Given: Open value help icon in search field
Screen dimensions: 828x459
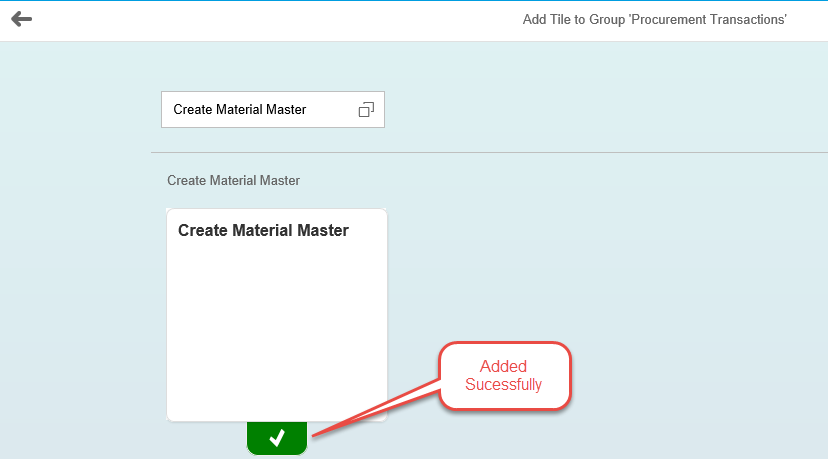Looking at the screenshot, I should (366, 109).
